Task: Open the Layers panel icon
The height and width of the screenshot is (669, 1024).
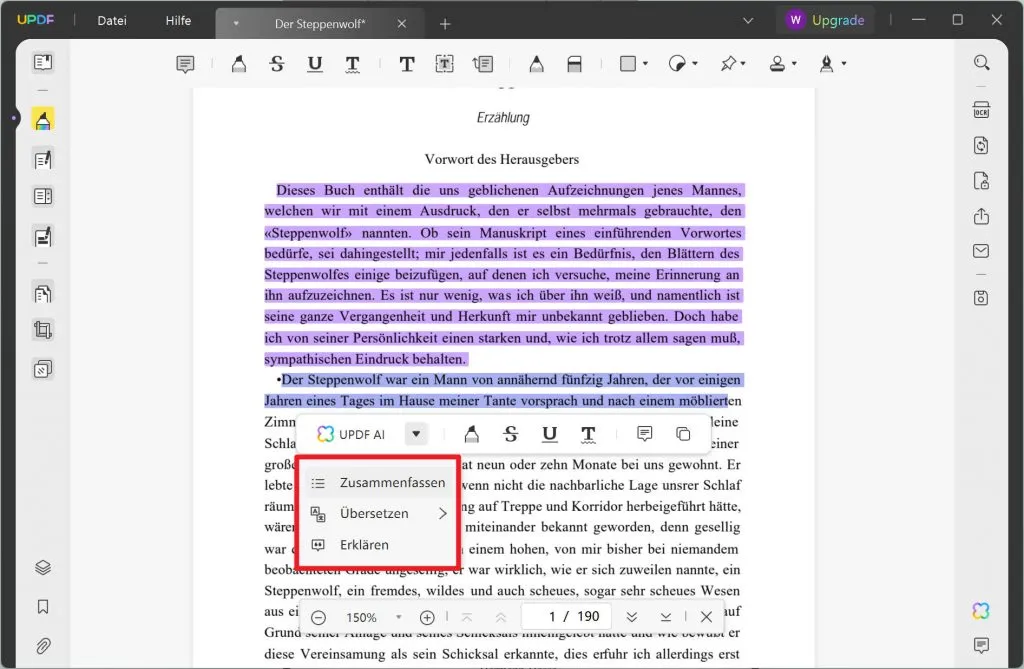Action: [43, 567]
